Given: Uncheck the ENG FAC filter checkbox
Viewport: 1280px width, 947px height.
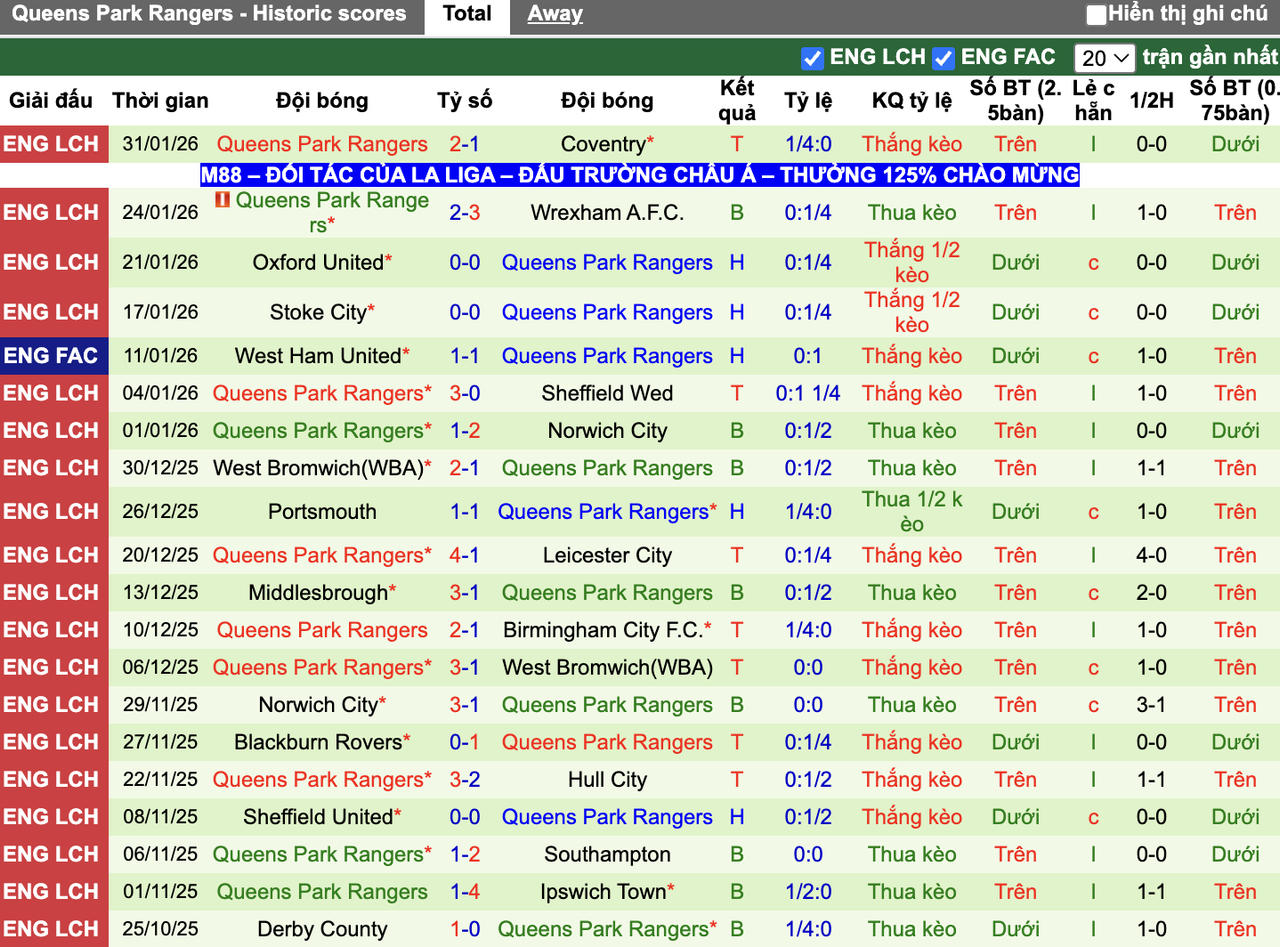Looking at the screenshot, I should coord(943,58).
